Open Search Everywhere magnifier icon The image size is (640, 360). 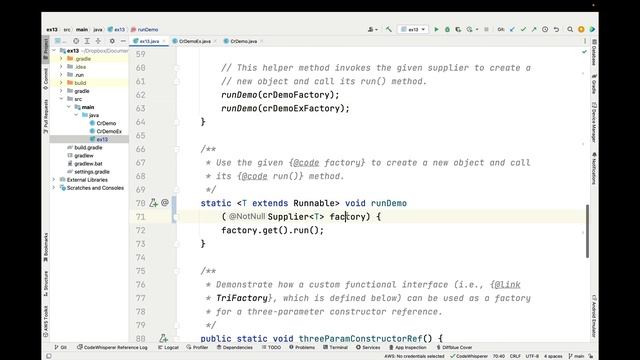tap(570, 29)
